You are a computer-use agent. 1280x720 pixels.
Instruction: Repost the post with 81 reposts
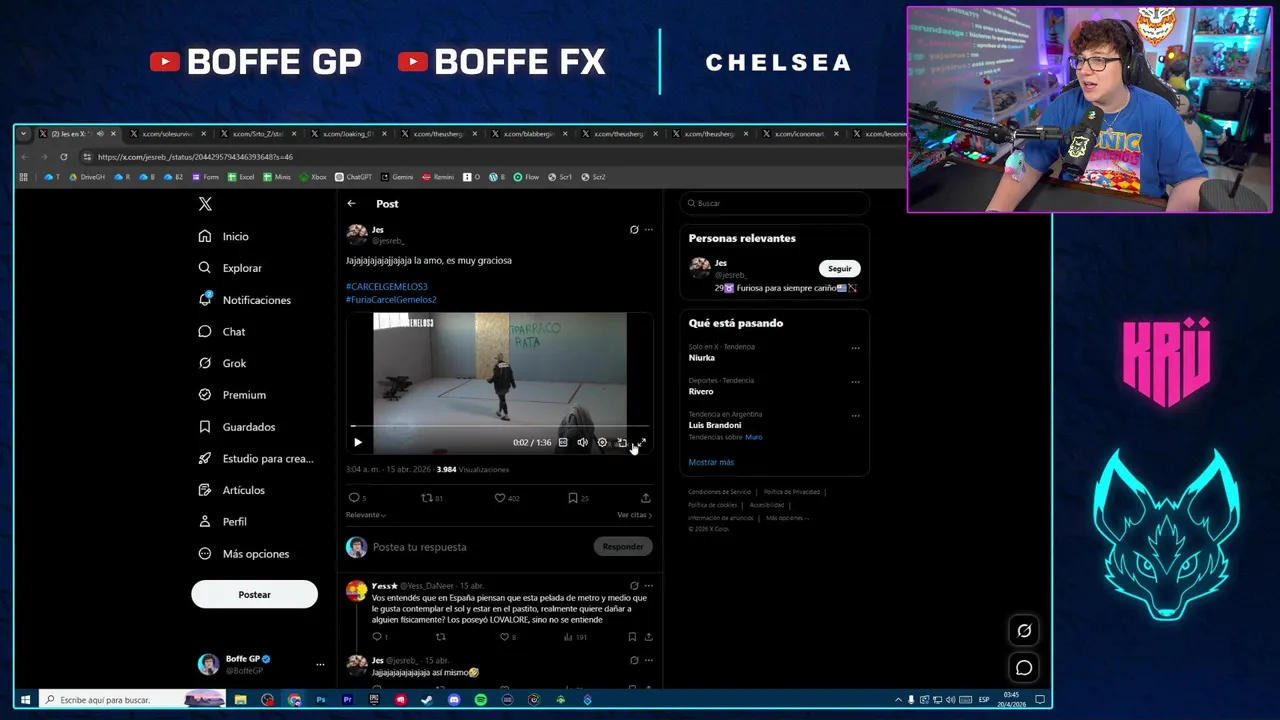pyautogui.click(x=431, y=498)
